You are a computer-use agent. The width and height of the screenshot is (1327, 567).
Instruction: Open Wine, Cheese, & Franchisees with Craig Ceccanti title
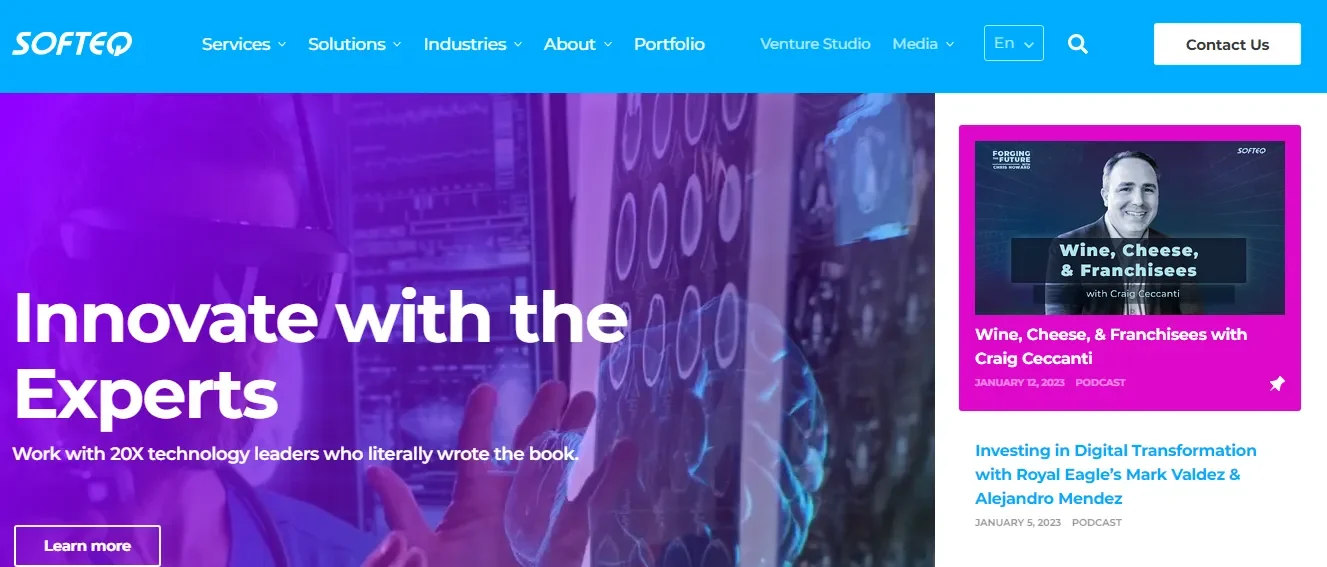point(1111,346)
